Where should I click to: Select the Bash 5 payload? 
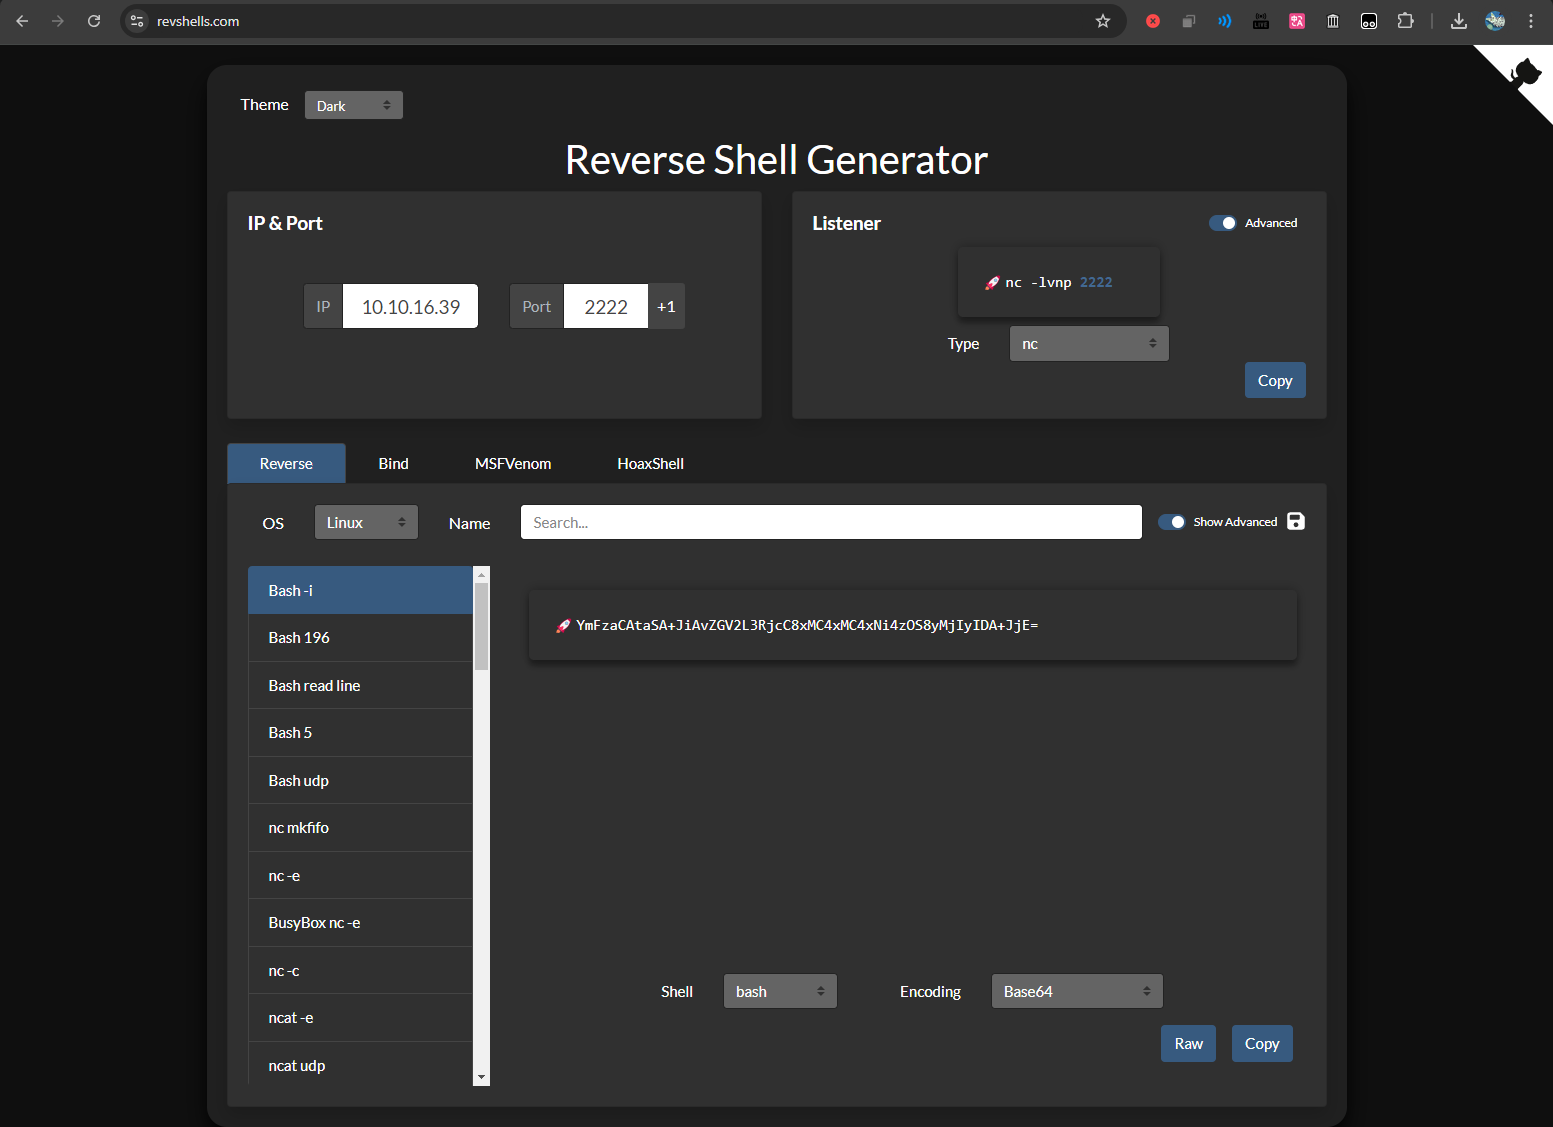[x=360, y=733]
